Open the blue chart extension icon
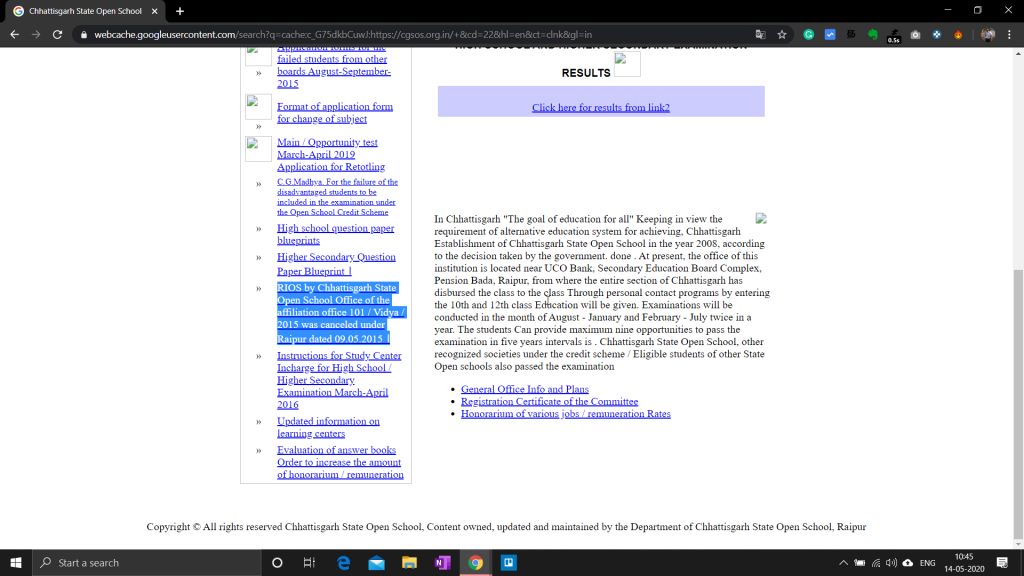 click(x=830, y=35)
